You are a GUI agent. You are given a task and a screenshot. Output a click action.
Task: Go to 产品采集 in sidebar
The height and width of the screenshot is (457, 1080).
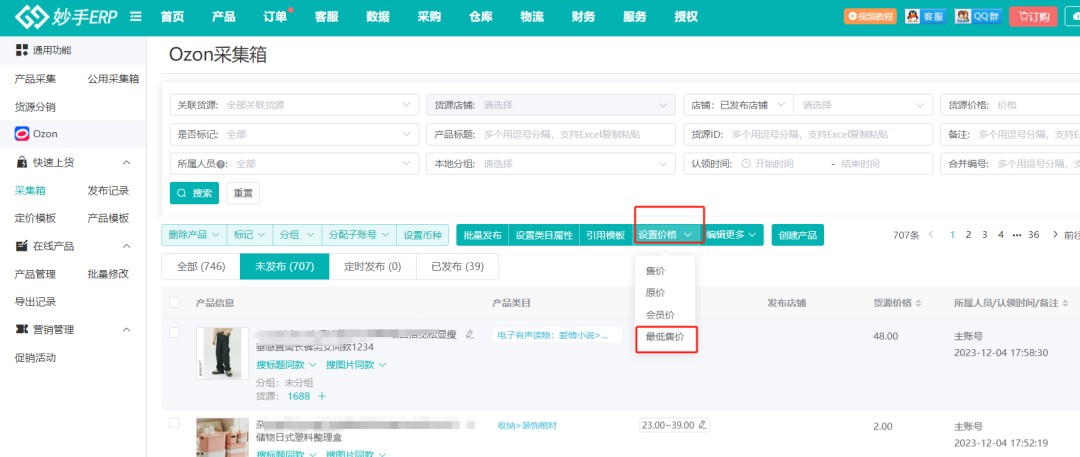35,79
